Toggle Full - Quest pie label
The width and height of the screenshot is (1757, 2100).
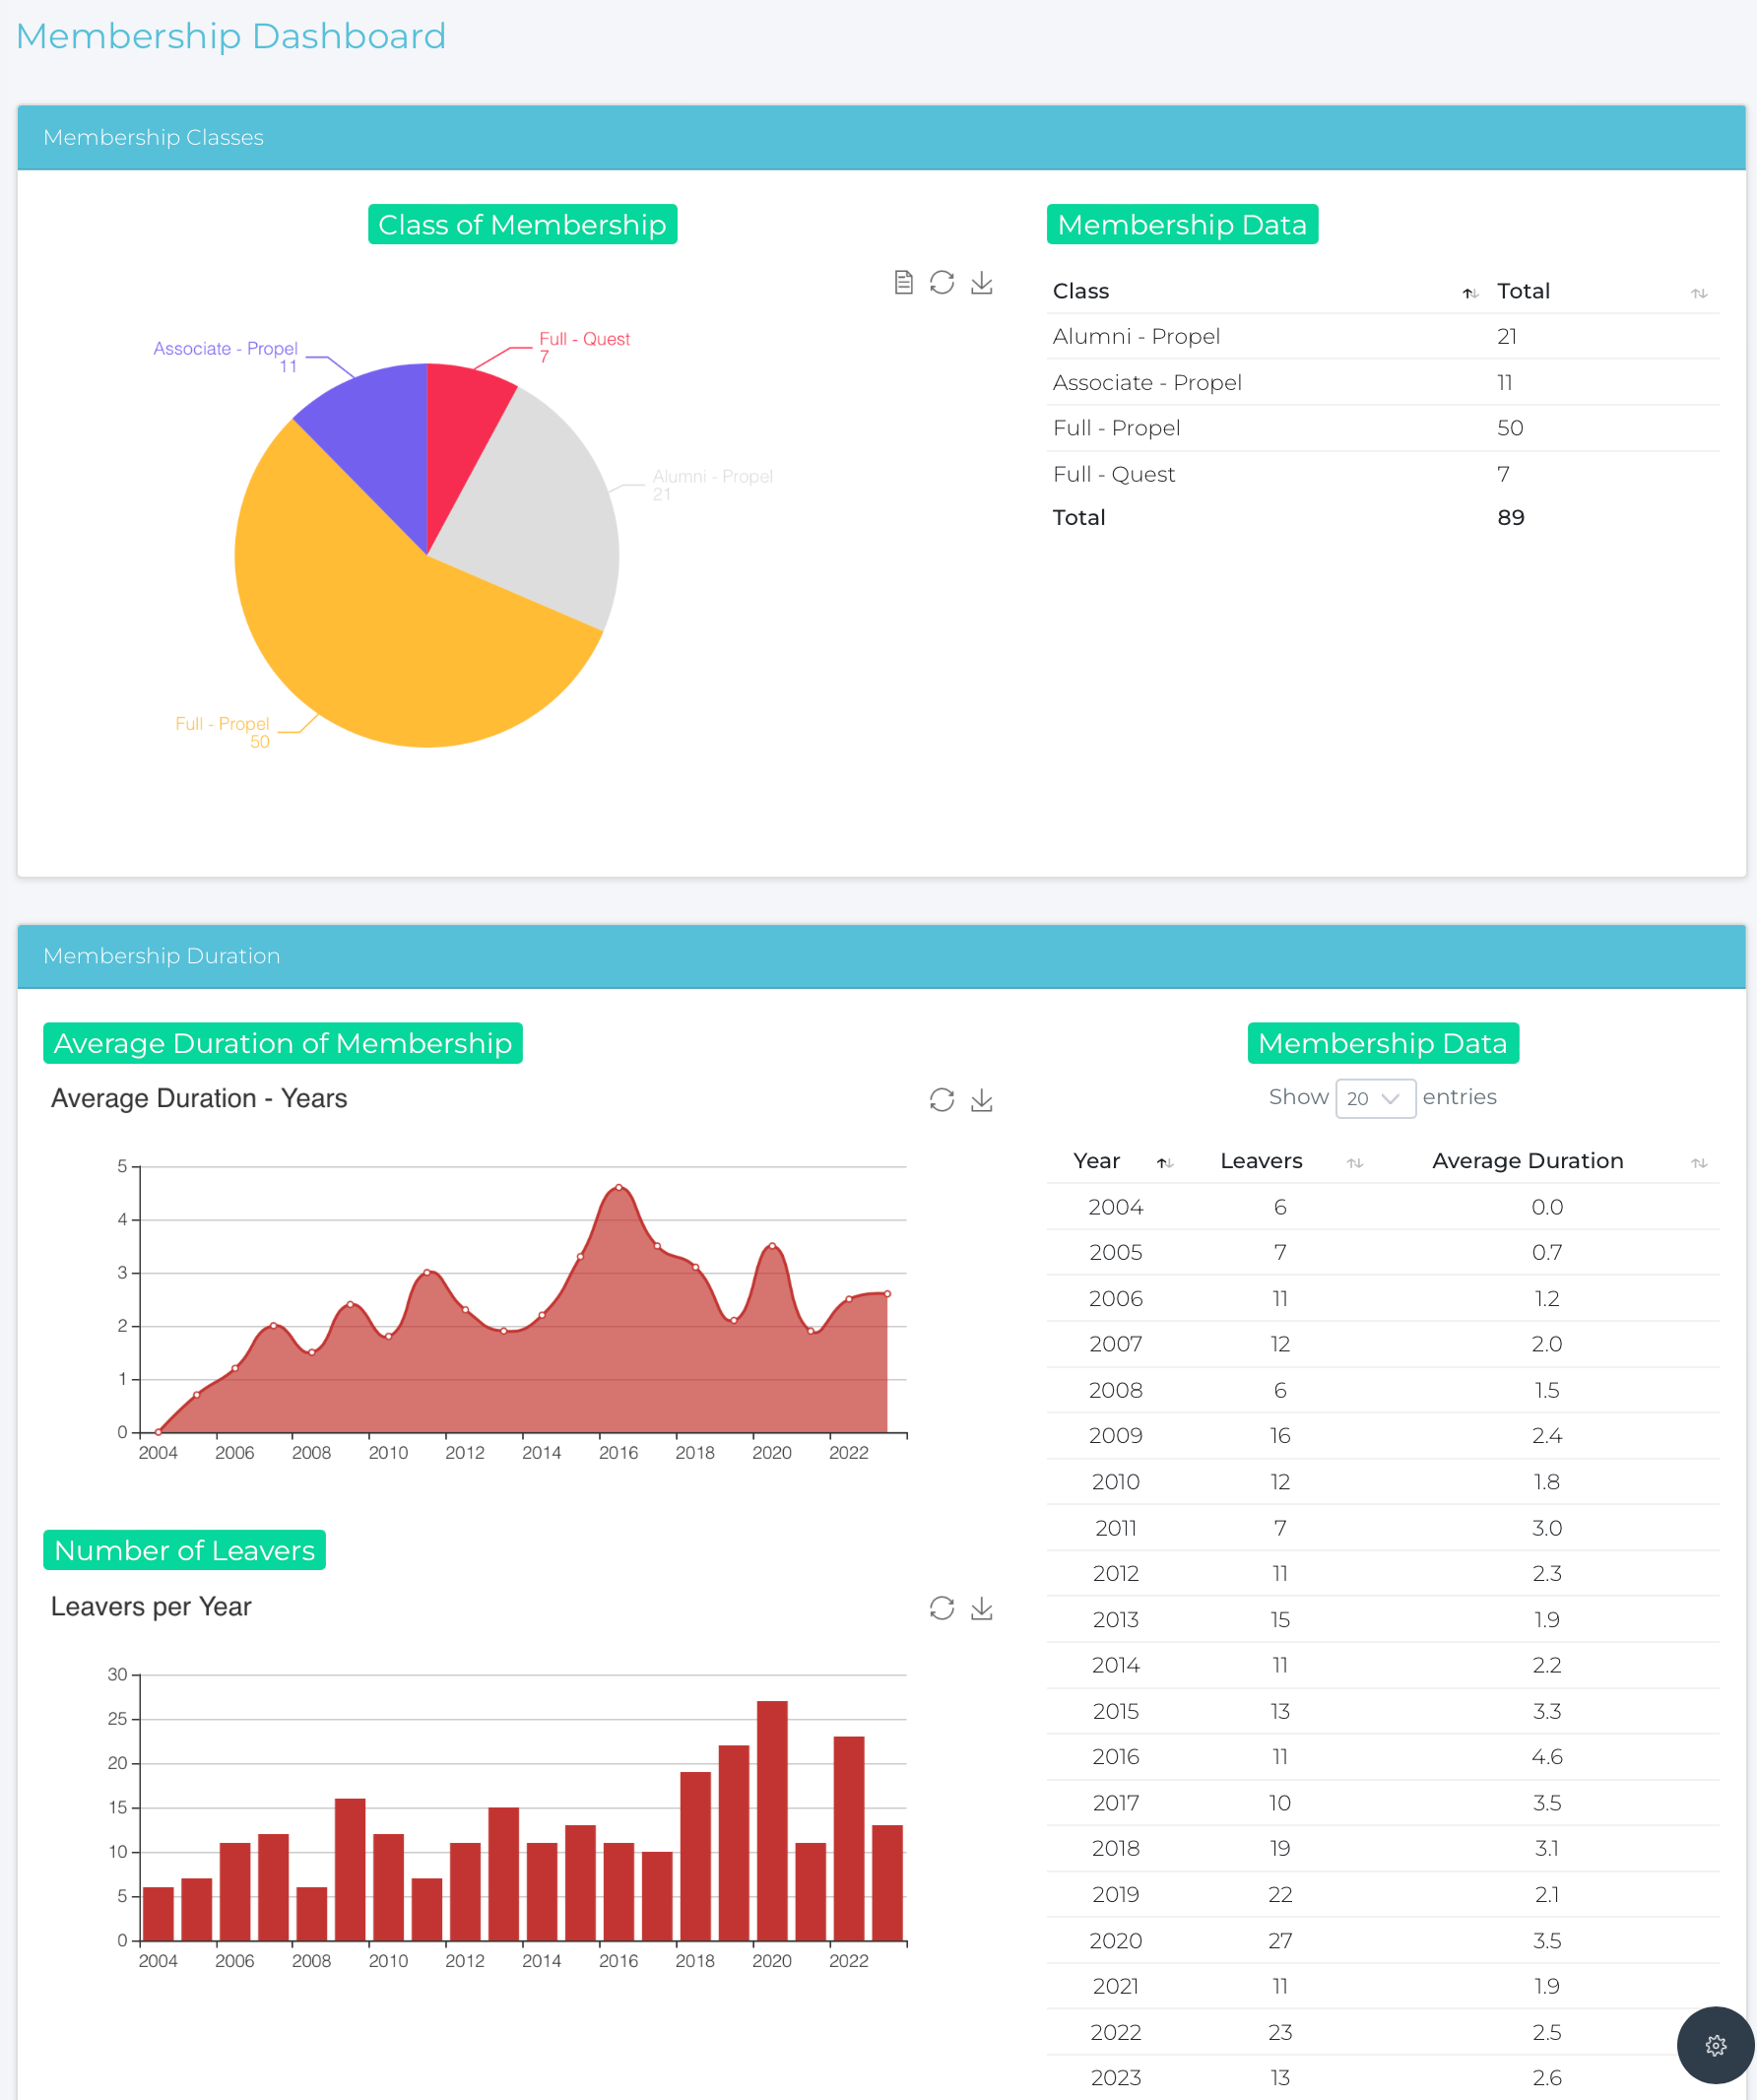point(584,340)
